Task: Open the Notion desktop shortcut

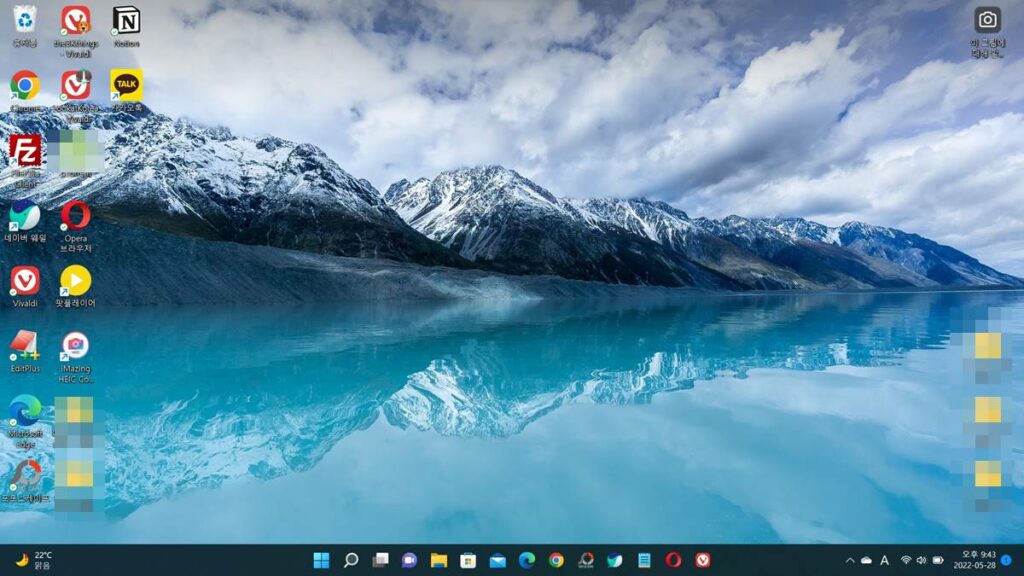Action: pos(126,21)
